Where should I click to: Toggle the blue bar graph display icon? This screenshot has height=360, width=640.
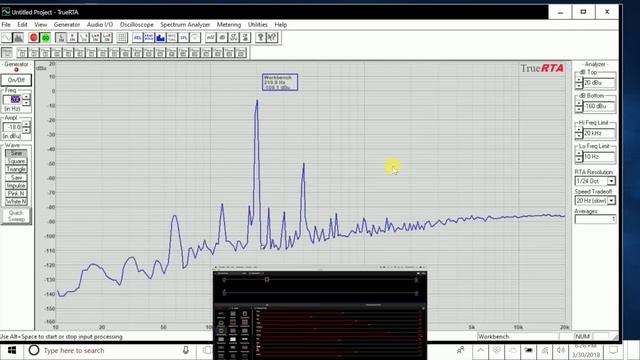[160, 38]
